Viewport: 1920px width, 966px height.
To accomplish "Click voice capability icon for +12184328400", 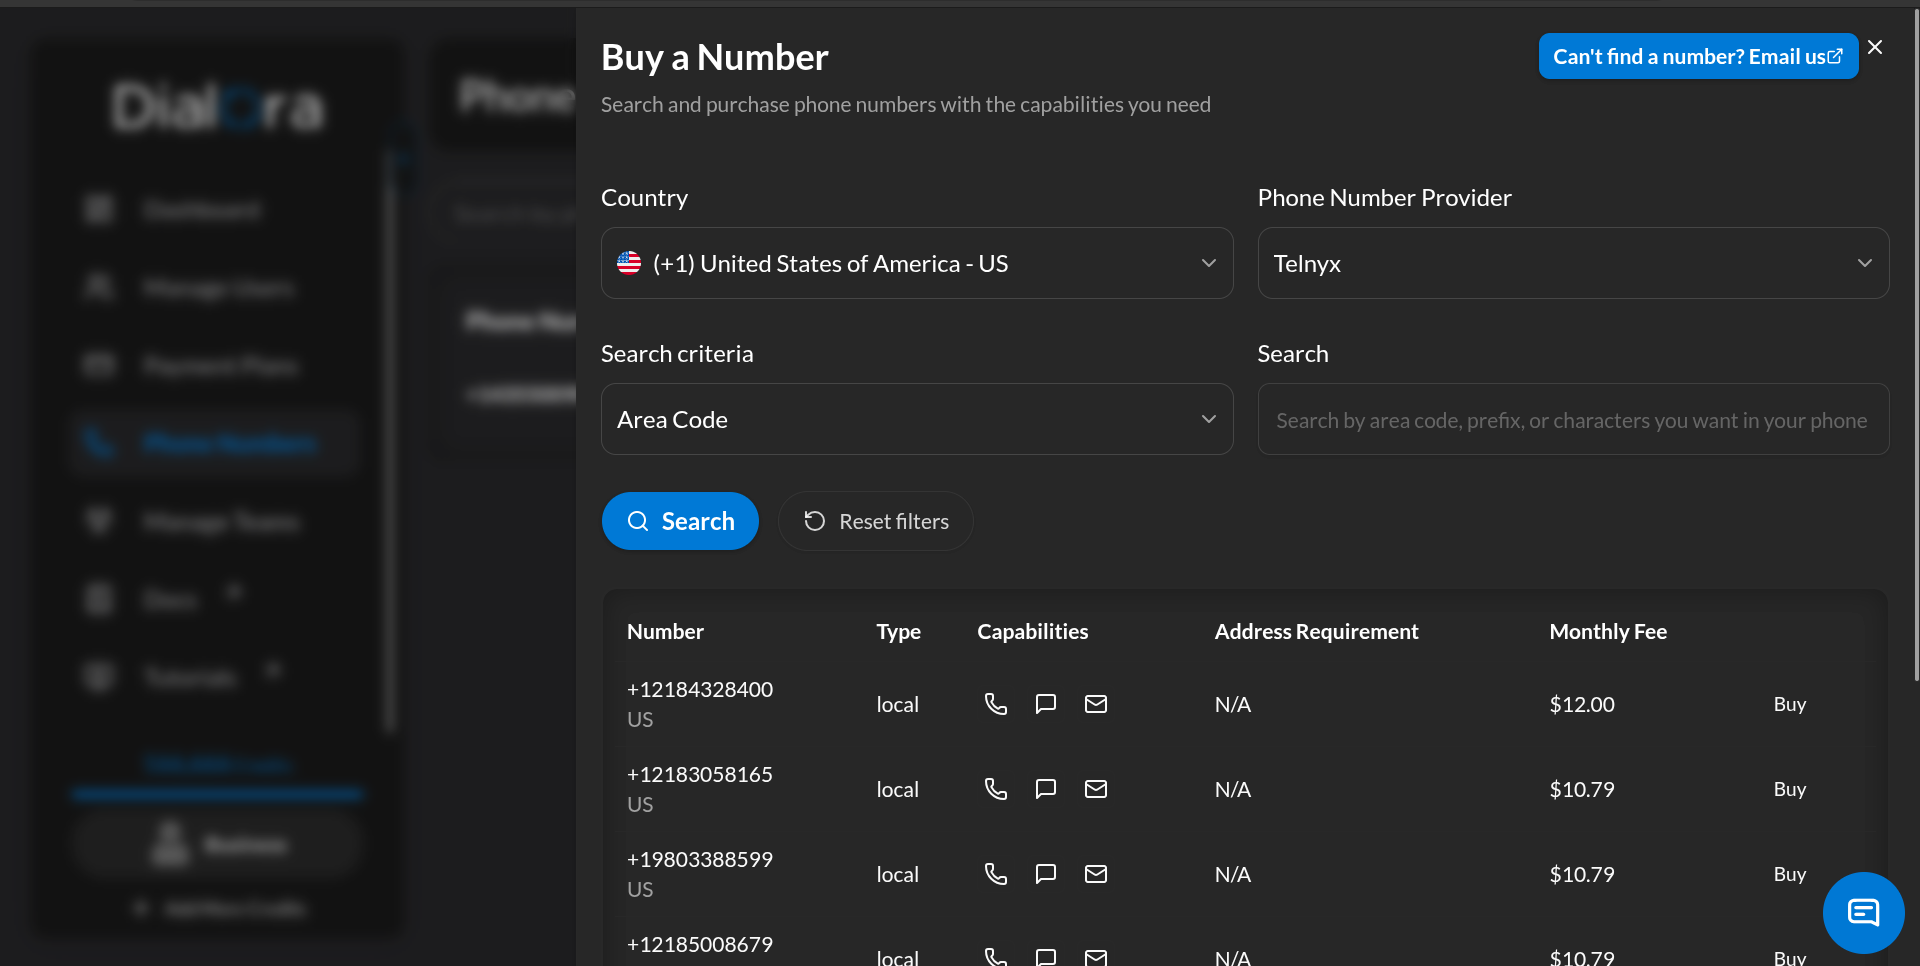I will click(x=995, y=704).
